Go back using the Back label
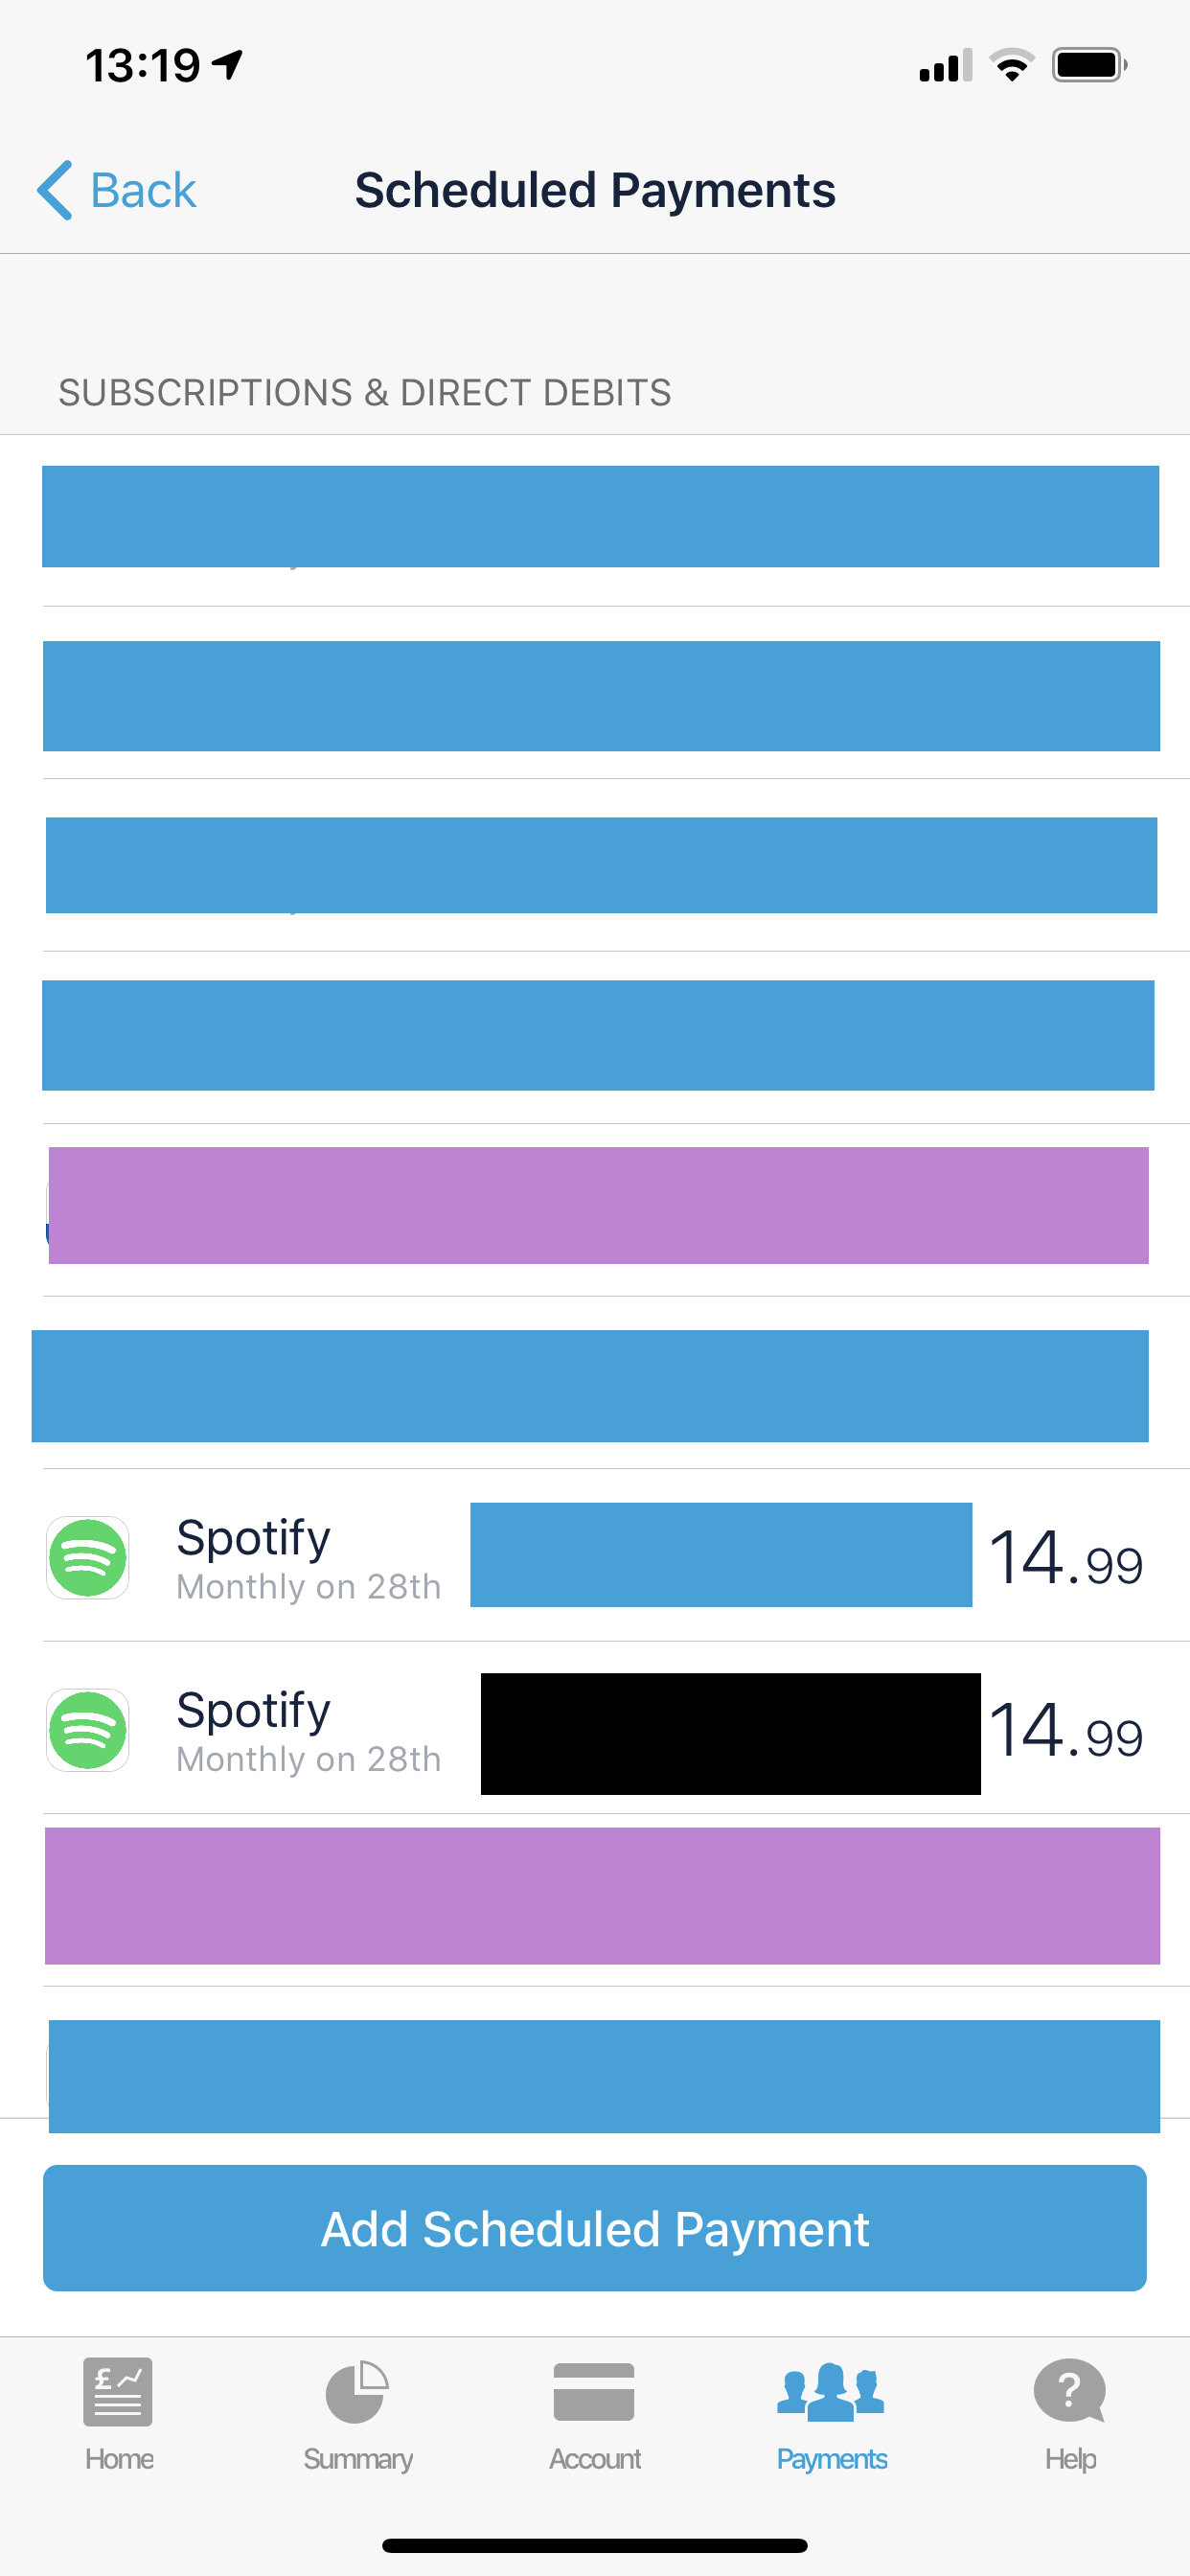 143,190
